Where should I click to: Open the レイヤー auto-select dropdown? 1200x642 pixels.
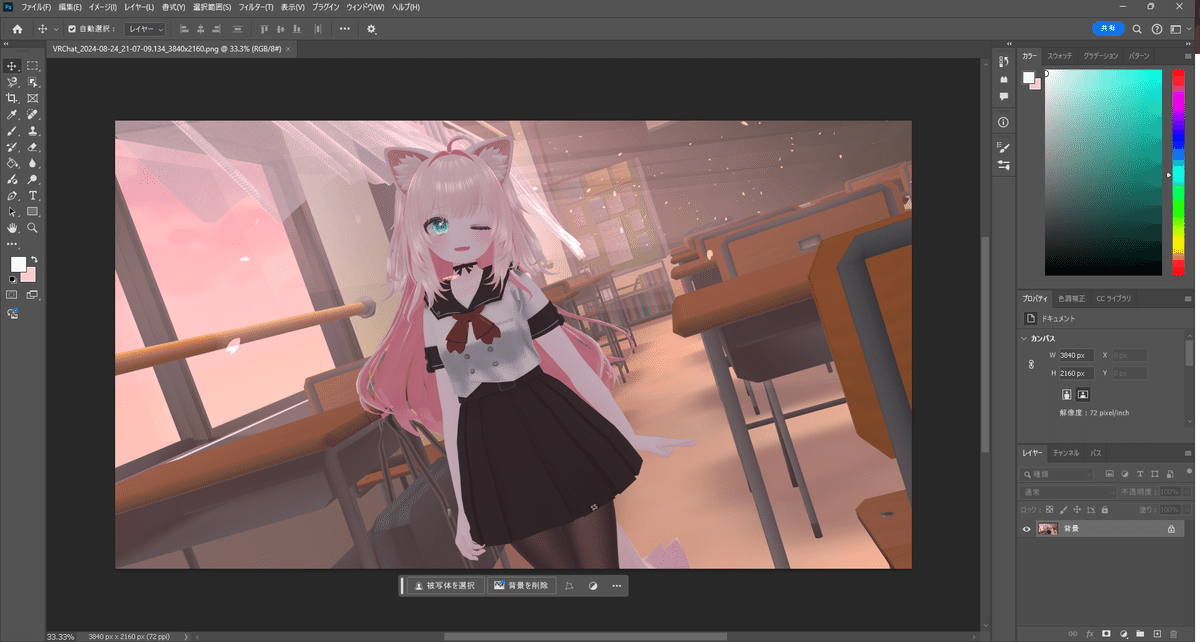[x=146, y=29]
